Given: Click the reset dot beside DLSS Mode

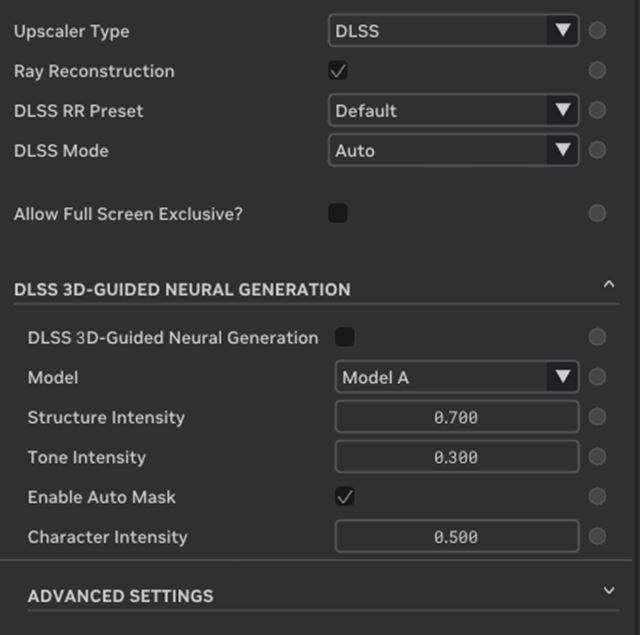Looking at the screenshot, I should coord(597,150).
